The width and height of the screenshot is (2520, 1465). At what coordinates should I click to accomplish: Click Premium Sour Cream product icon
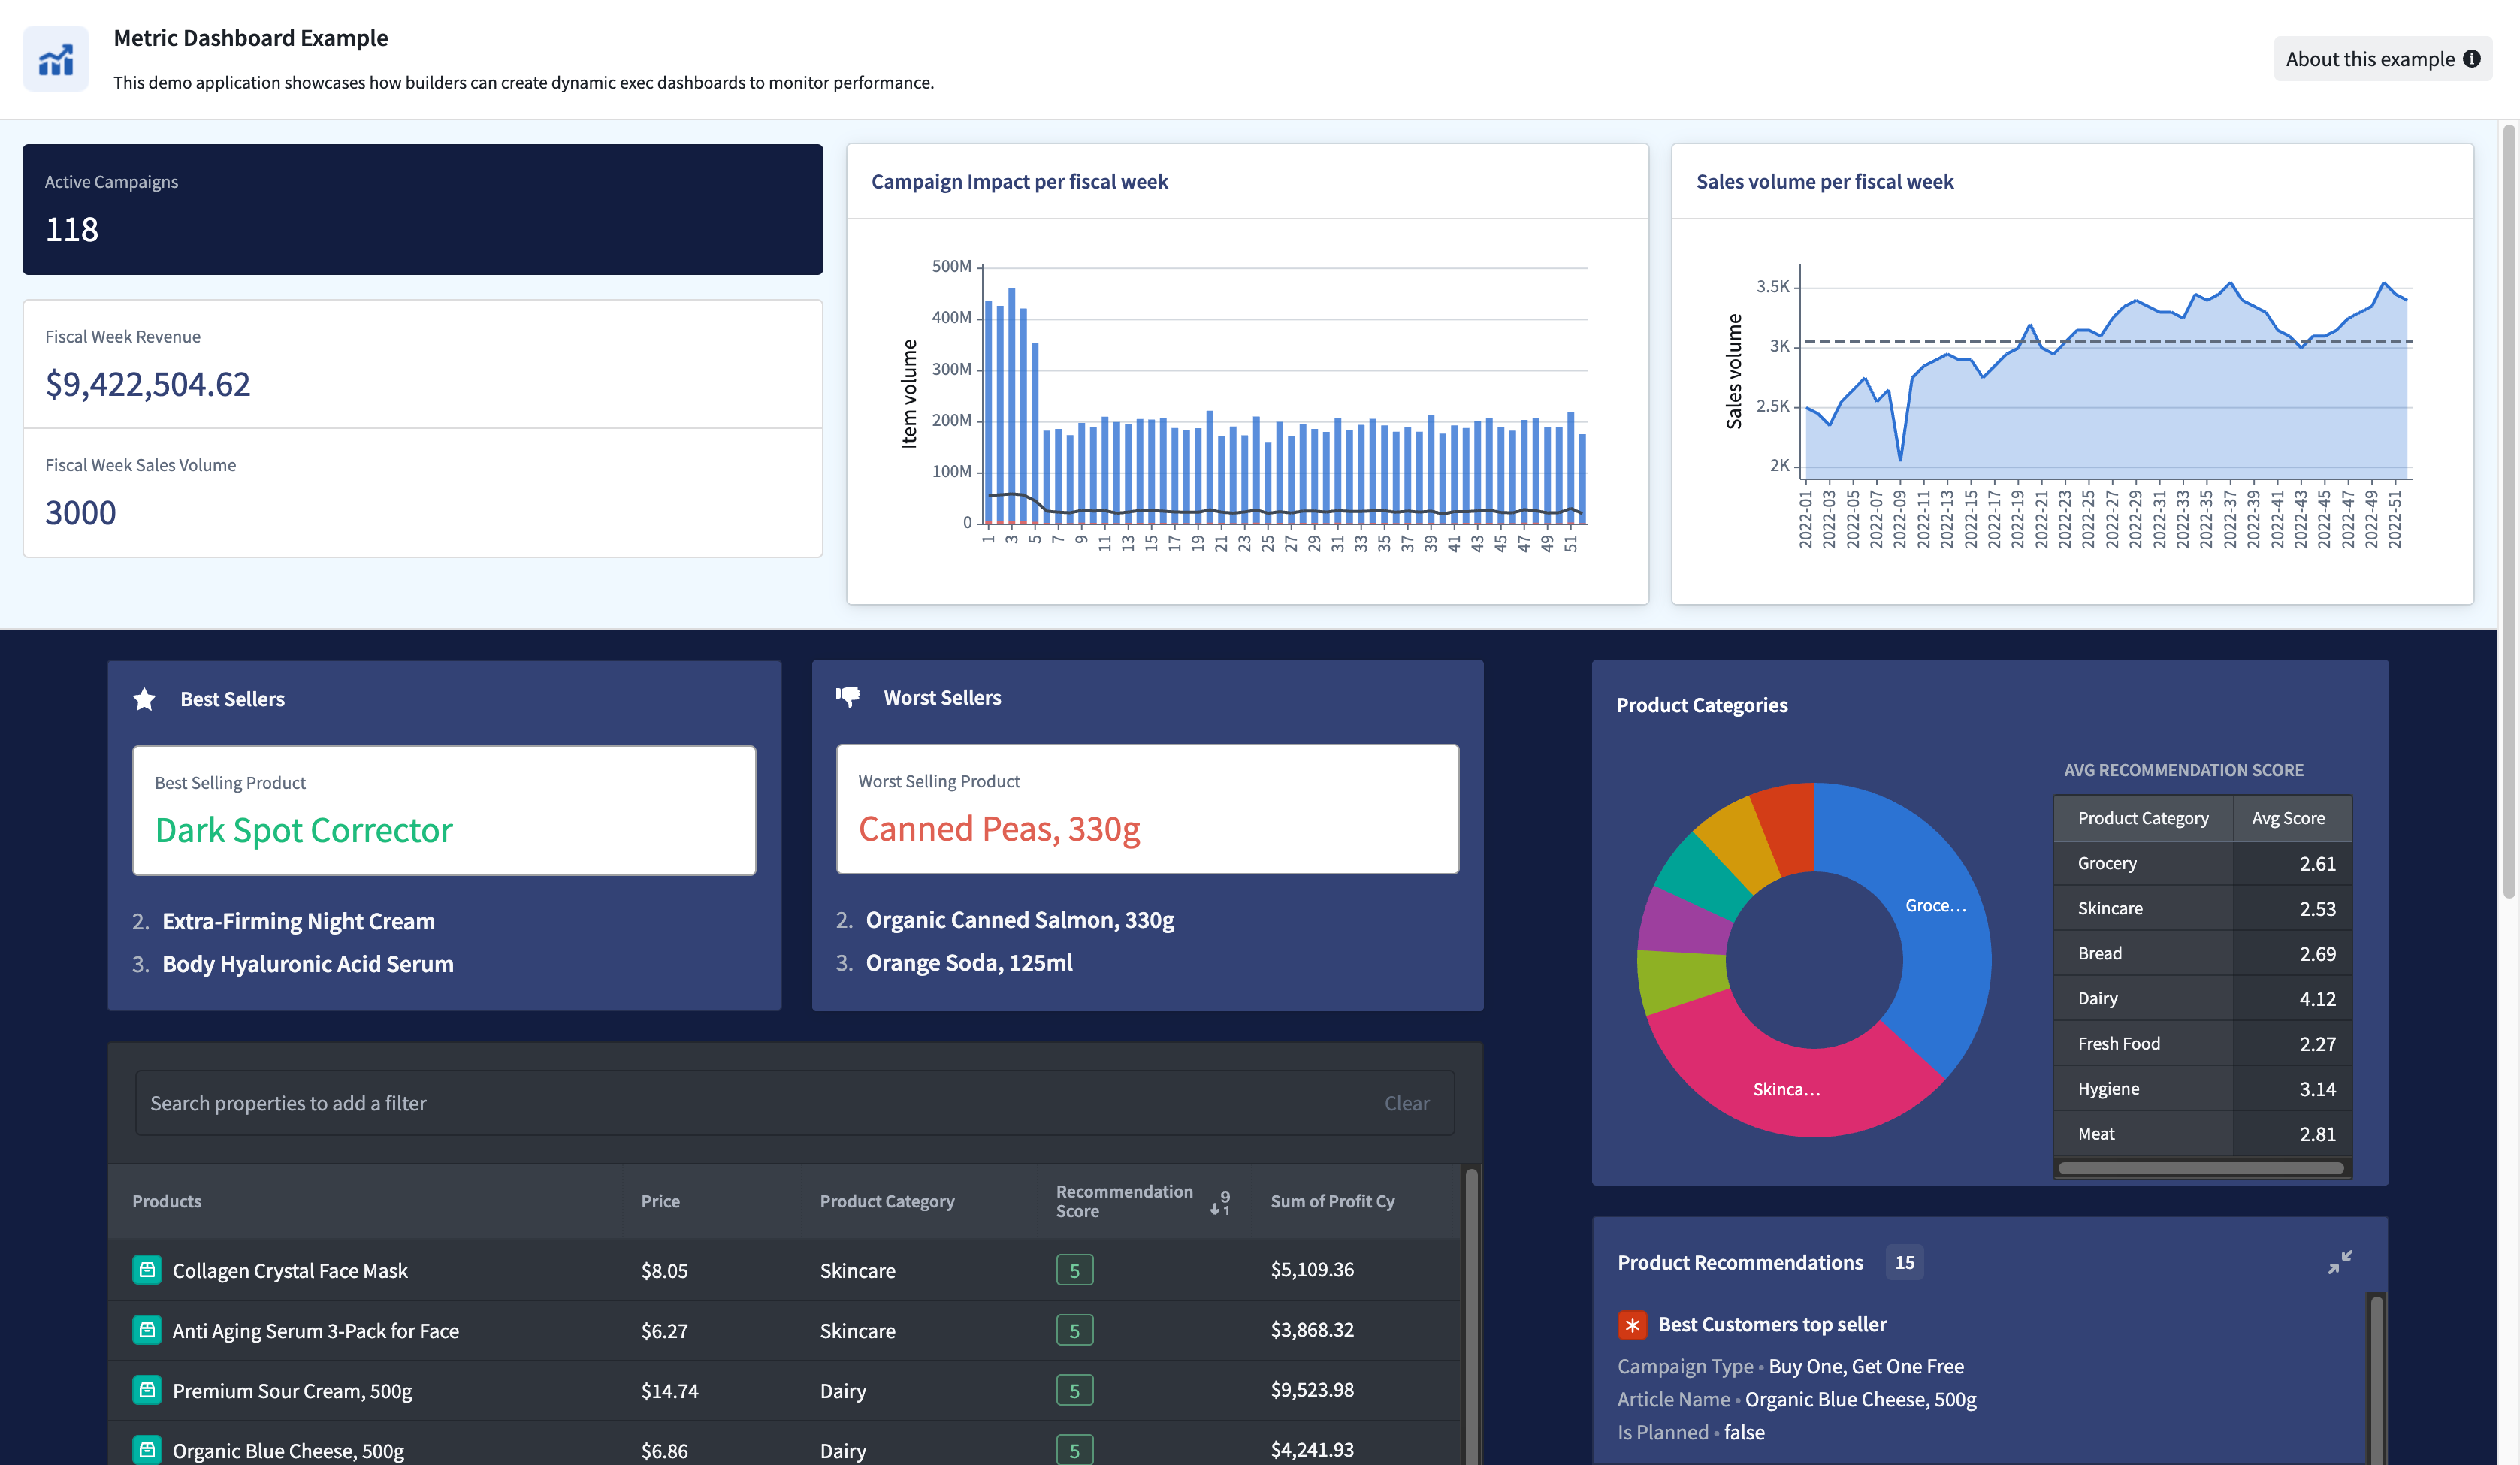pos(147,1390)
